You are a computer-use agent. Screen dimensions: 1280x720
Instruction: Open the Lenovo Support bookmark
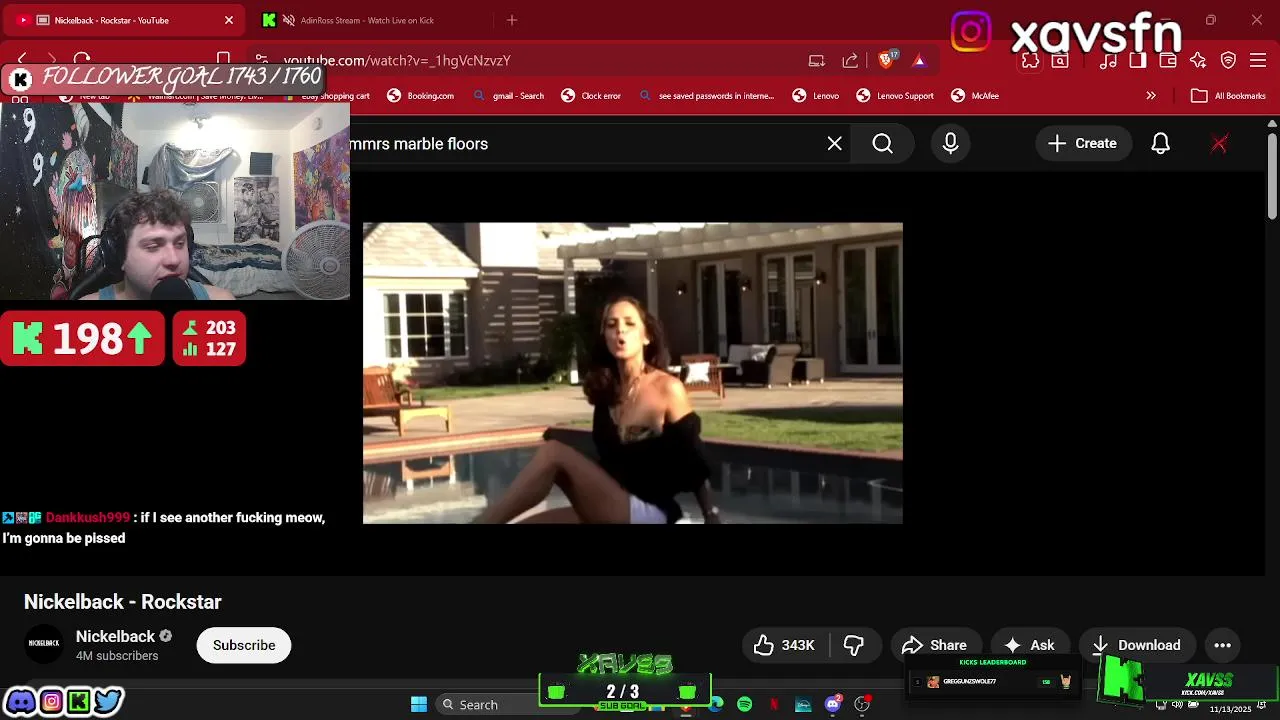(x=895, y=96)
